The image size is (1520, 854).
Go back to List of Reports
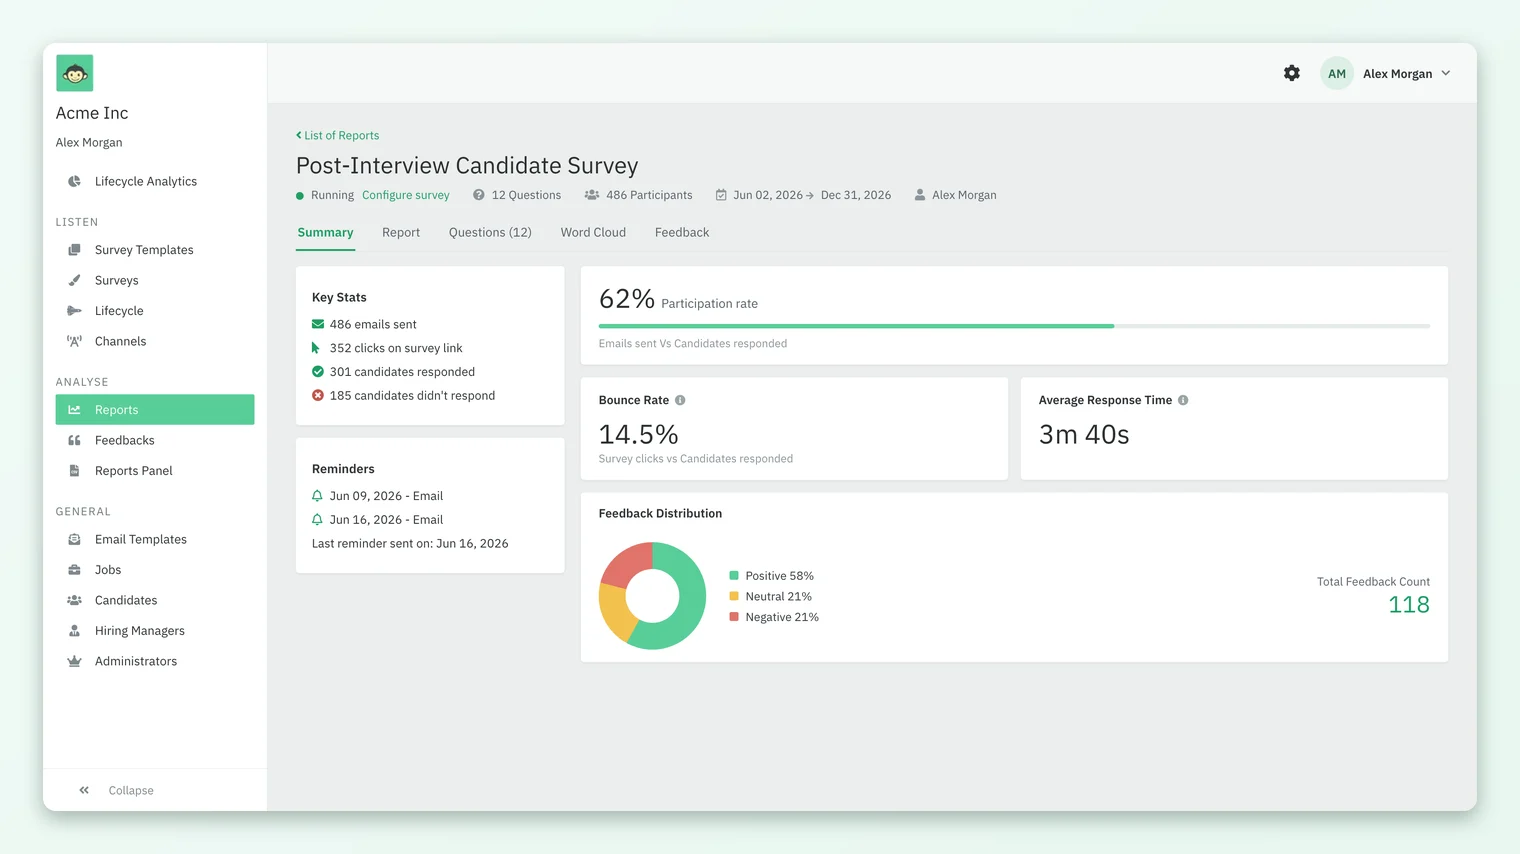point(338,135)
